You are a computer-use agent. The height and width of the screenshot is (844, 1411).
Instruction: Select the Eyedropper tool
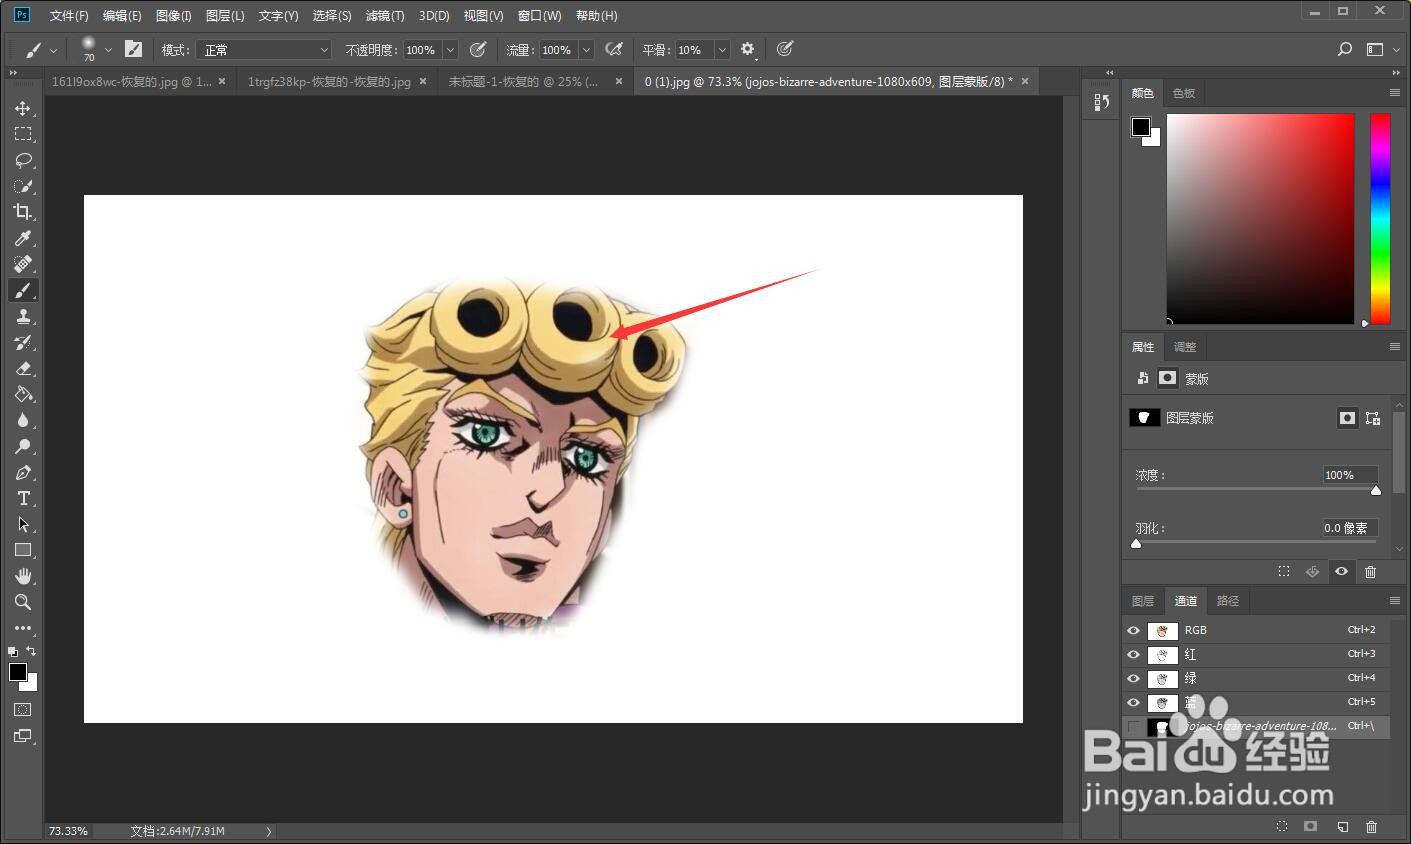click(23, 238)
